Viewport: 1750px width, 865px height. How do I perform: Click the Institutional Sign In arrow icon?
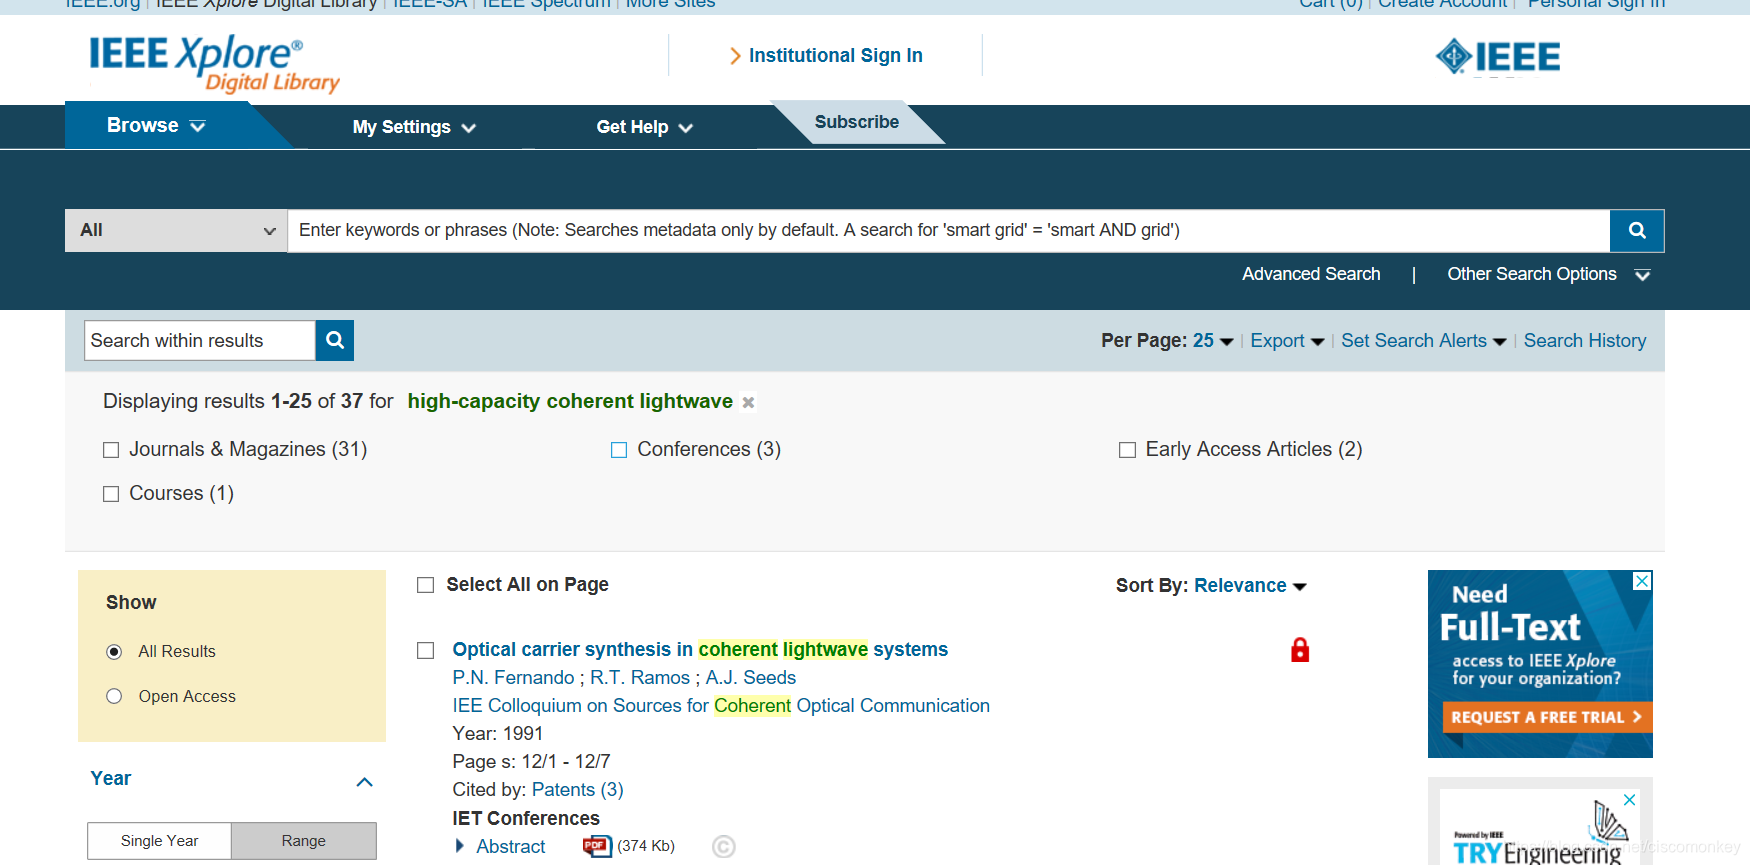point(735,56)
